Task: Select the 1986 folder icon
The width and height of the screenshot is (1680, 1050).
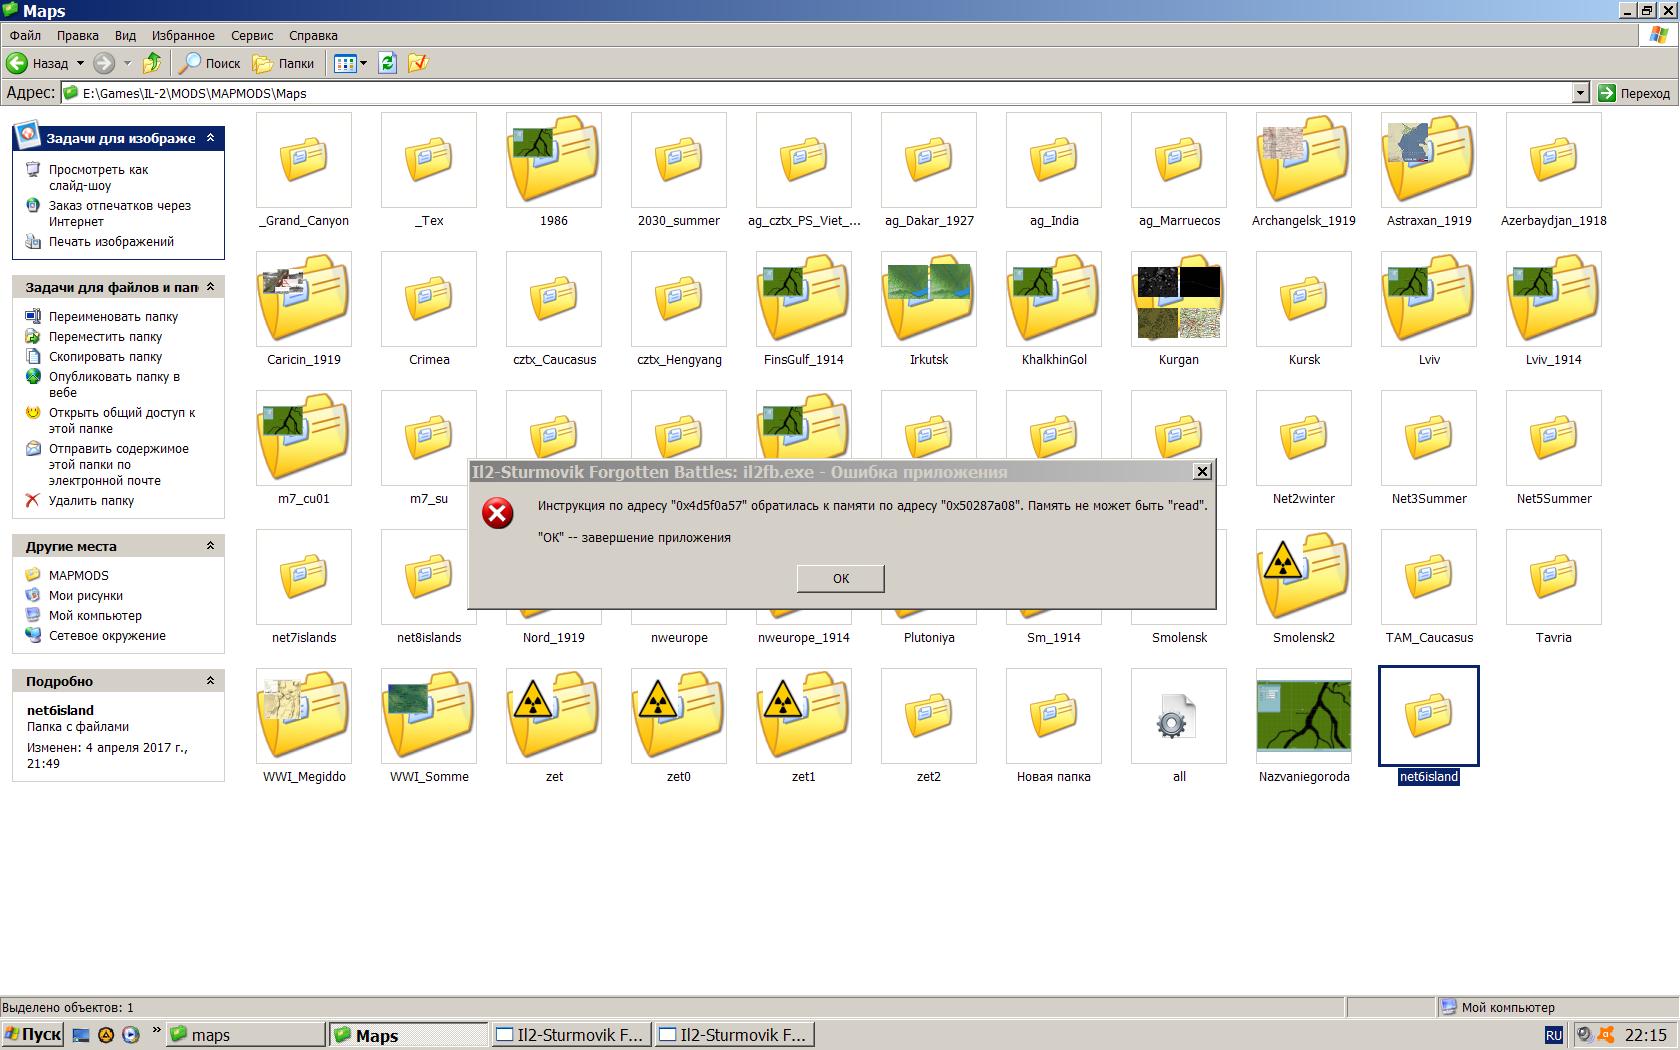Action: click(x=554, y=160)
